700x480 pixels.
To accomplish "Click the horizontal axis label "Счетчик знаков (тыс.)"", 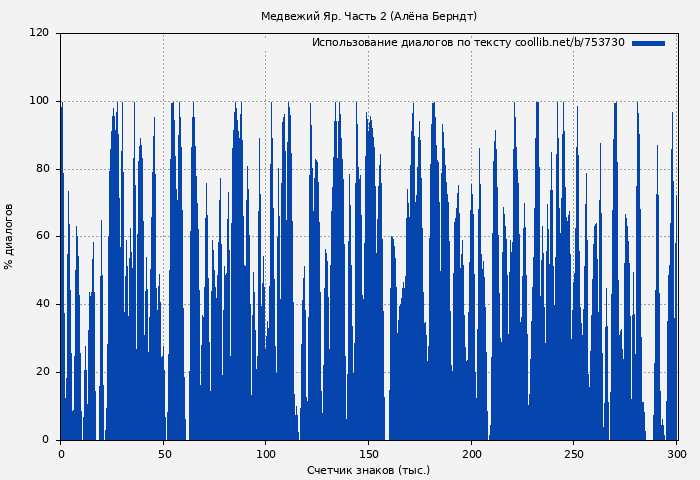I will (x=368, y=470).
